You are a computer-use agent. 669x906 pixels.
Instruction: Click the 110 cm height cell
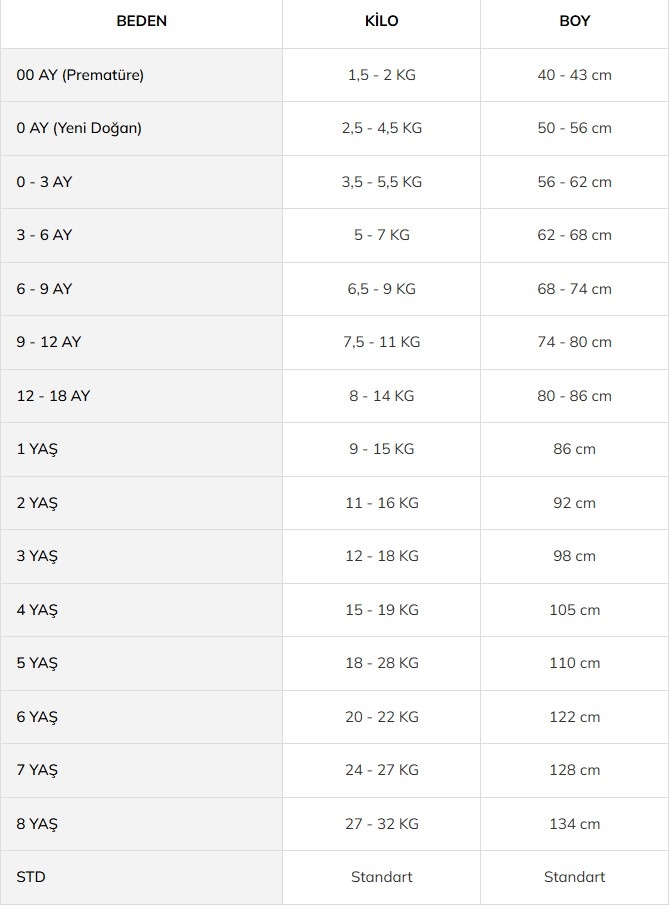pos(574,663)
